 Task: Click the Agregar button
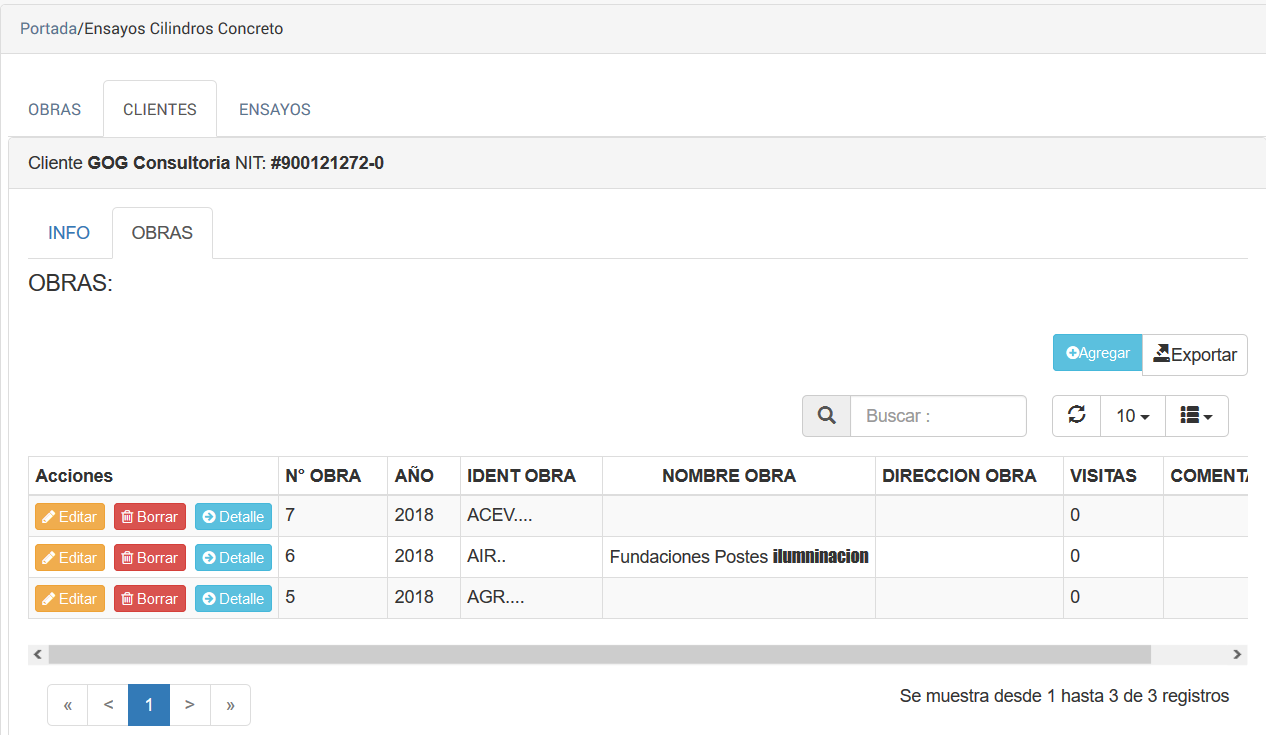click(1097, 353)
